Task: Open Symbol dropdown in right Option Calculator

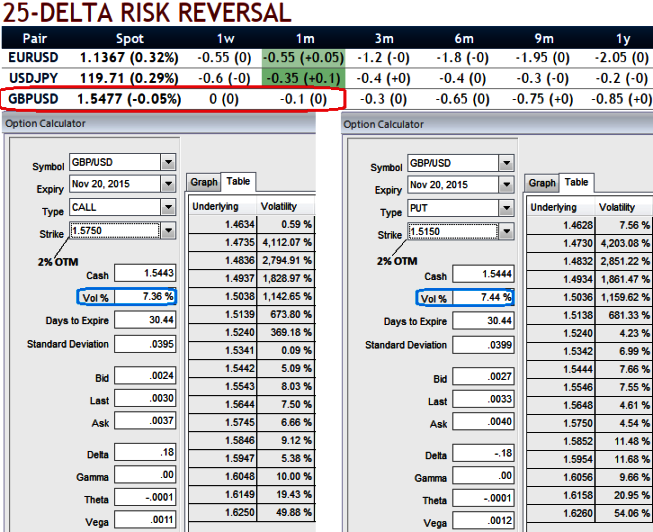Action: [x=506, y=163]
